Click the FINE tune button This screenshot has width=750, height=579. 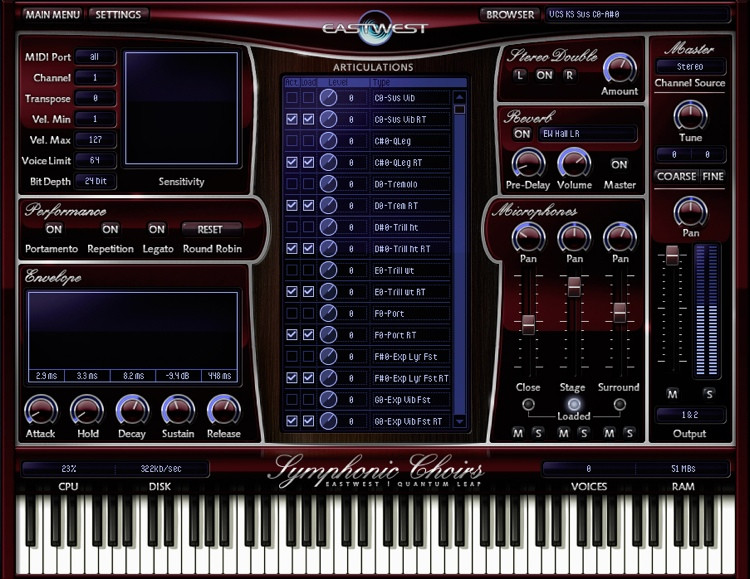tap(713, 177)
